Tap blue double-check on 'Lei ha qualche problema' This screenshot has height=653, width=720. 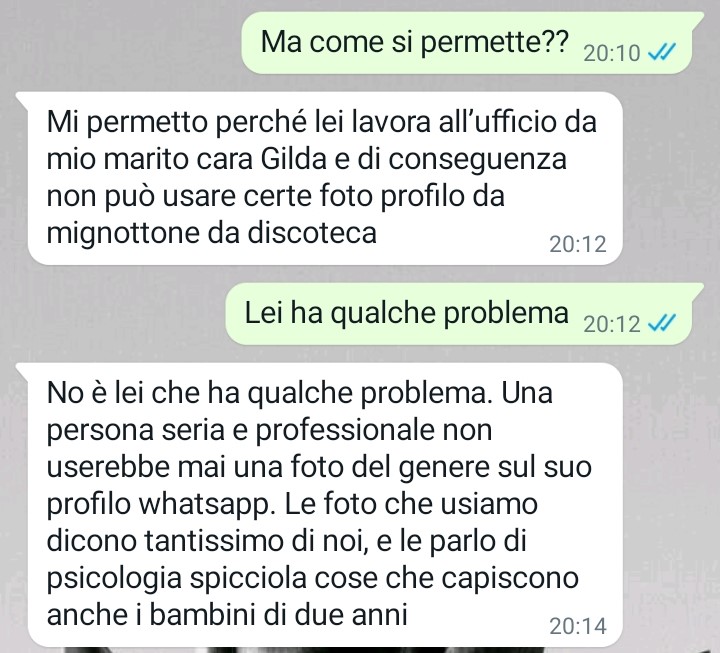coord(661,323)
